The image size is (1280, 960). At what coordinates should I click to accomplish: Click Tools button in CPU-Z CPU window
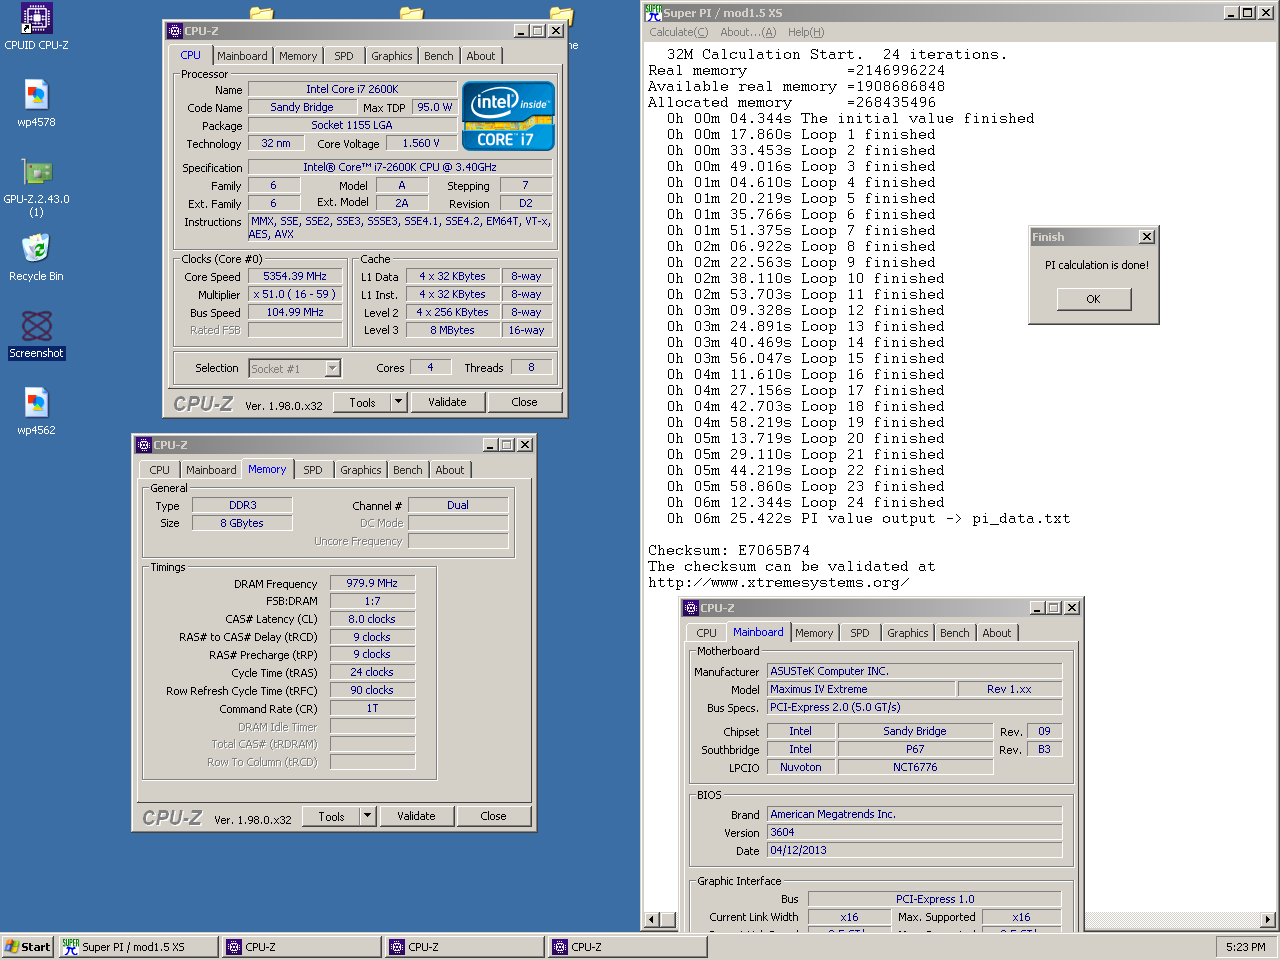click(x=363, y=402)
